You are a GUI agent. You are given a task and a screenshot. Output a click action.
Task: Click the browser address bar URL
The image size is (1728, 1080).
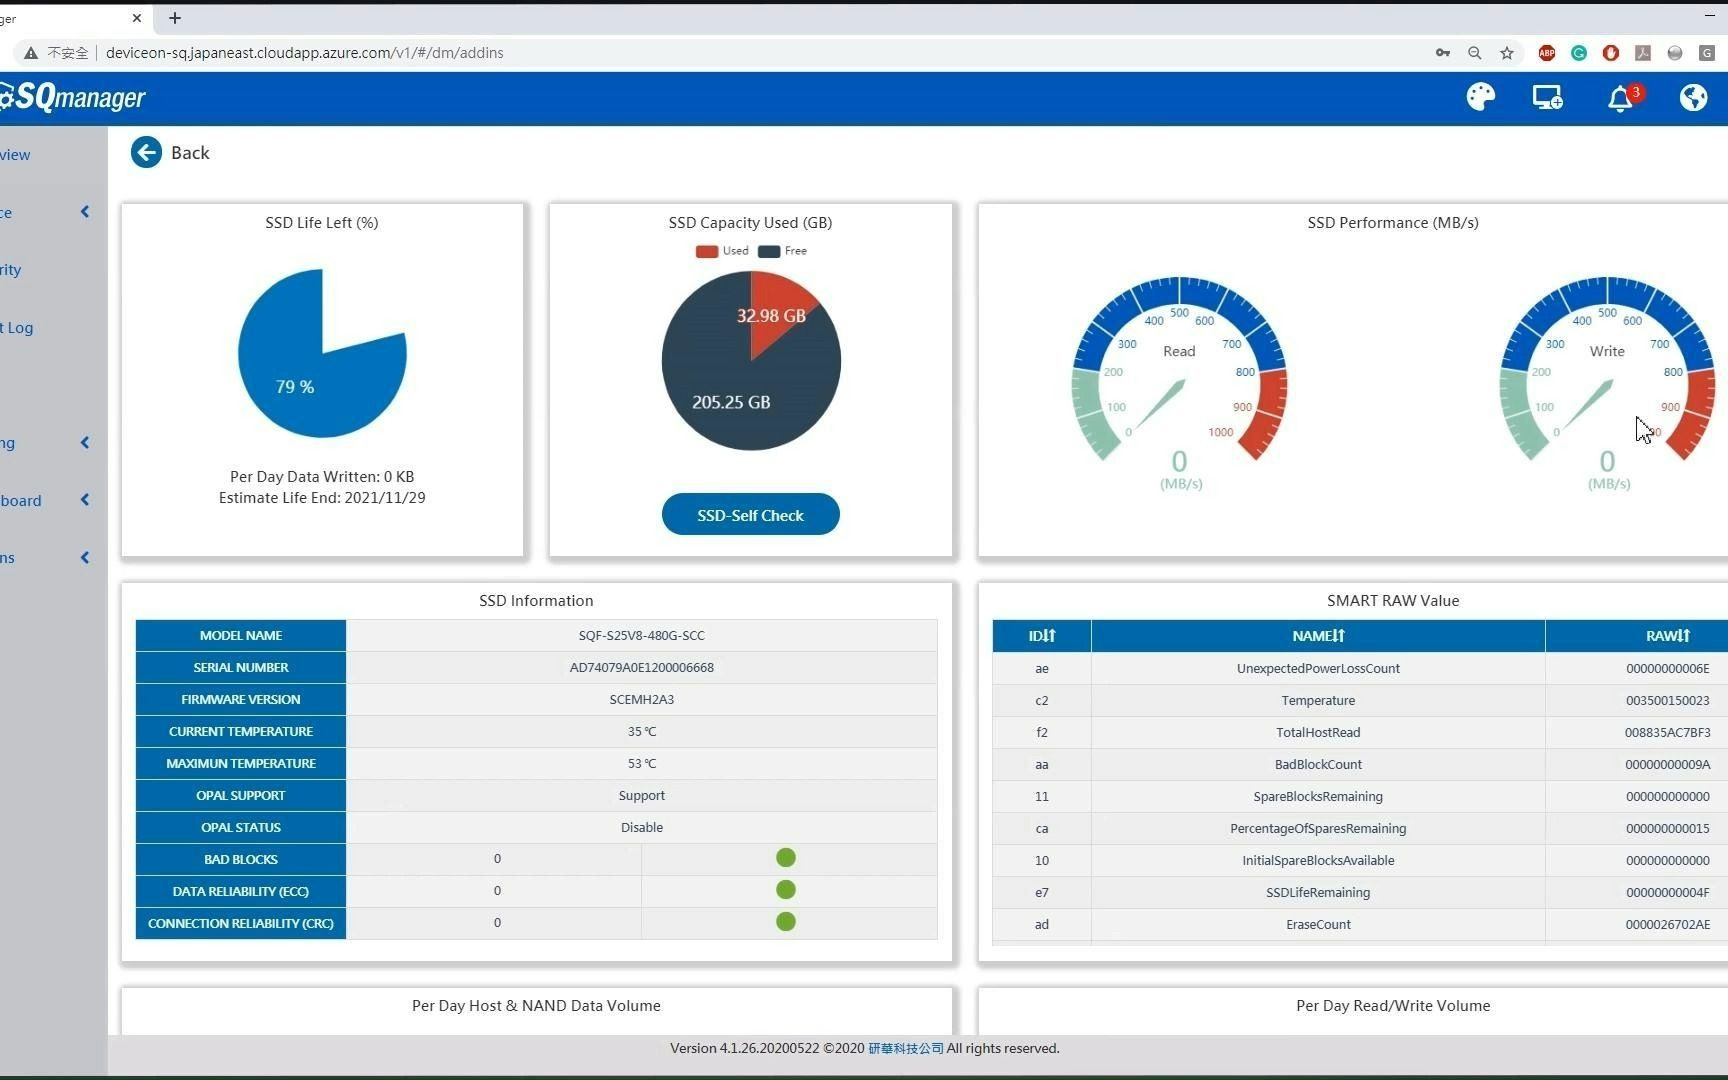click(x=304, y=53)
